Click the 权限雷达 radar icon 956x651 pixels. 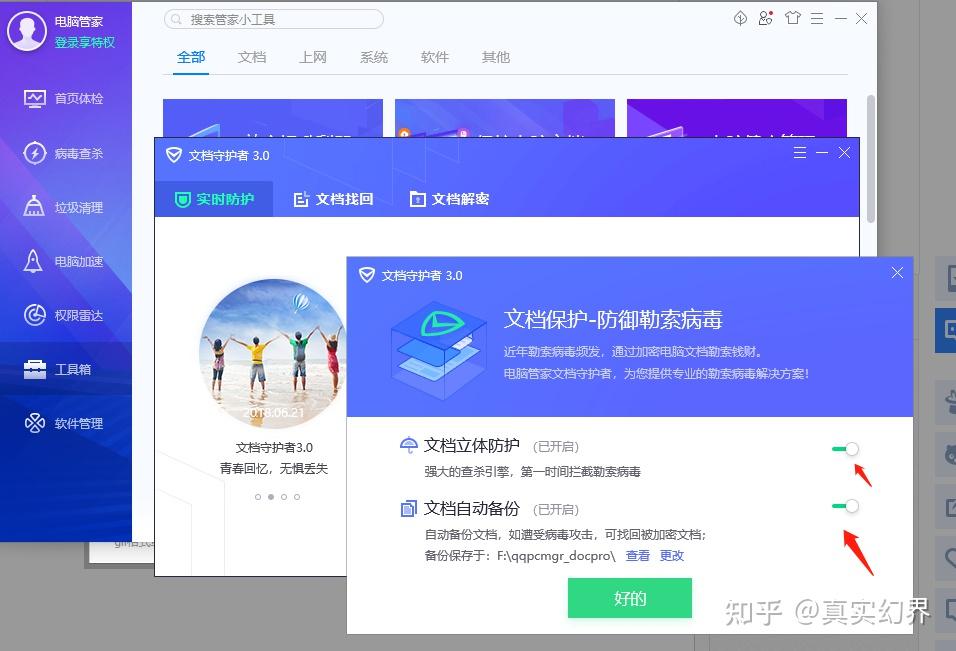[x=34, y=315]
